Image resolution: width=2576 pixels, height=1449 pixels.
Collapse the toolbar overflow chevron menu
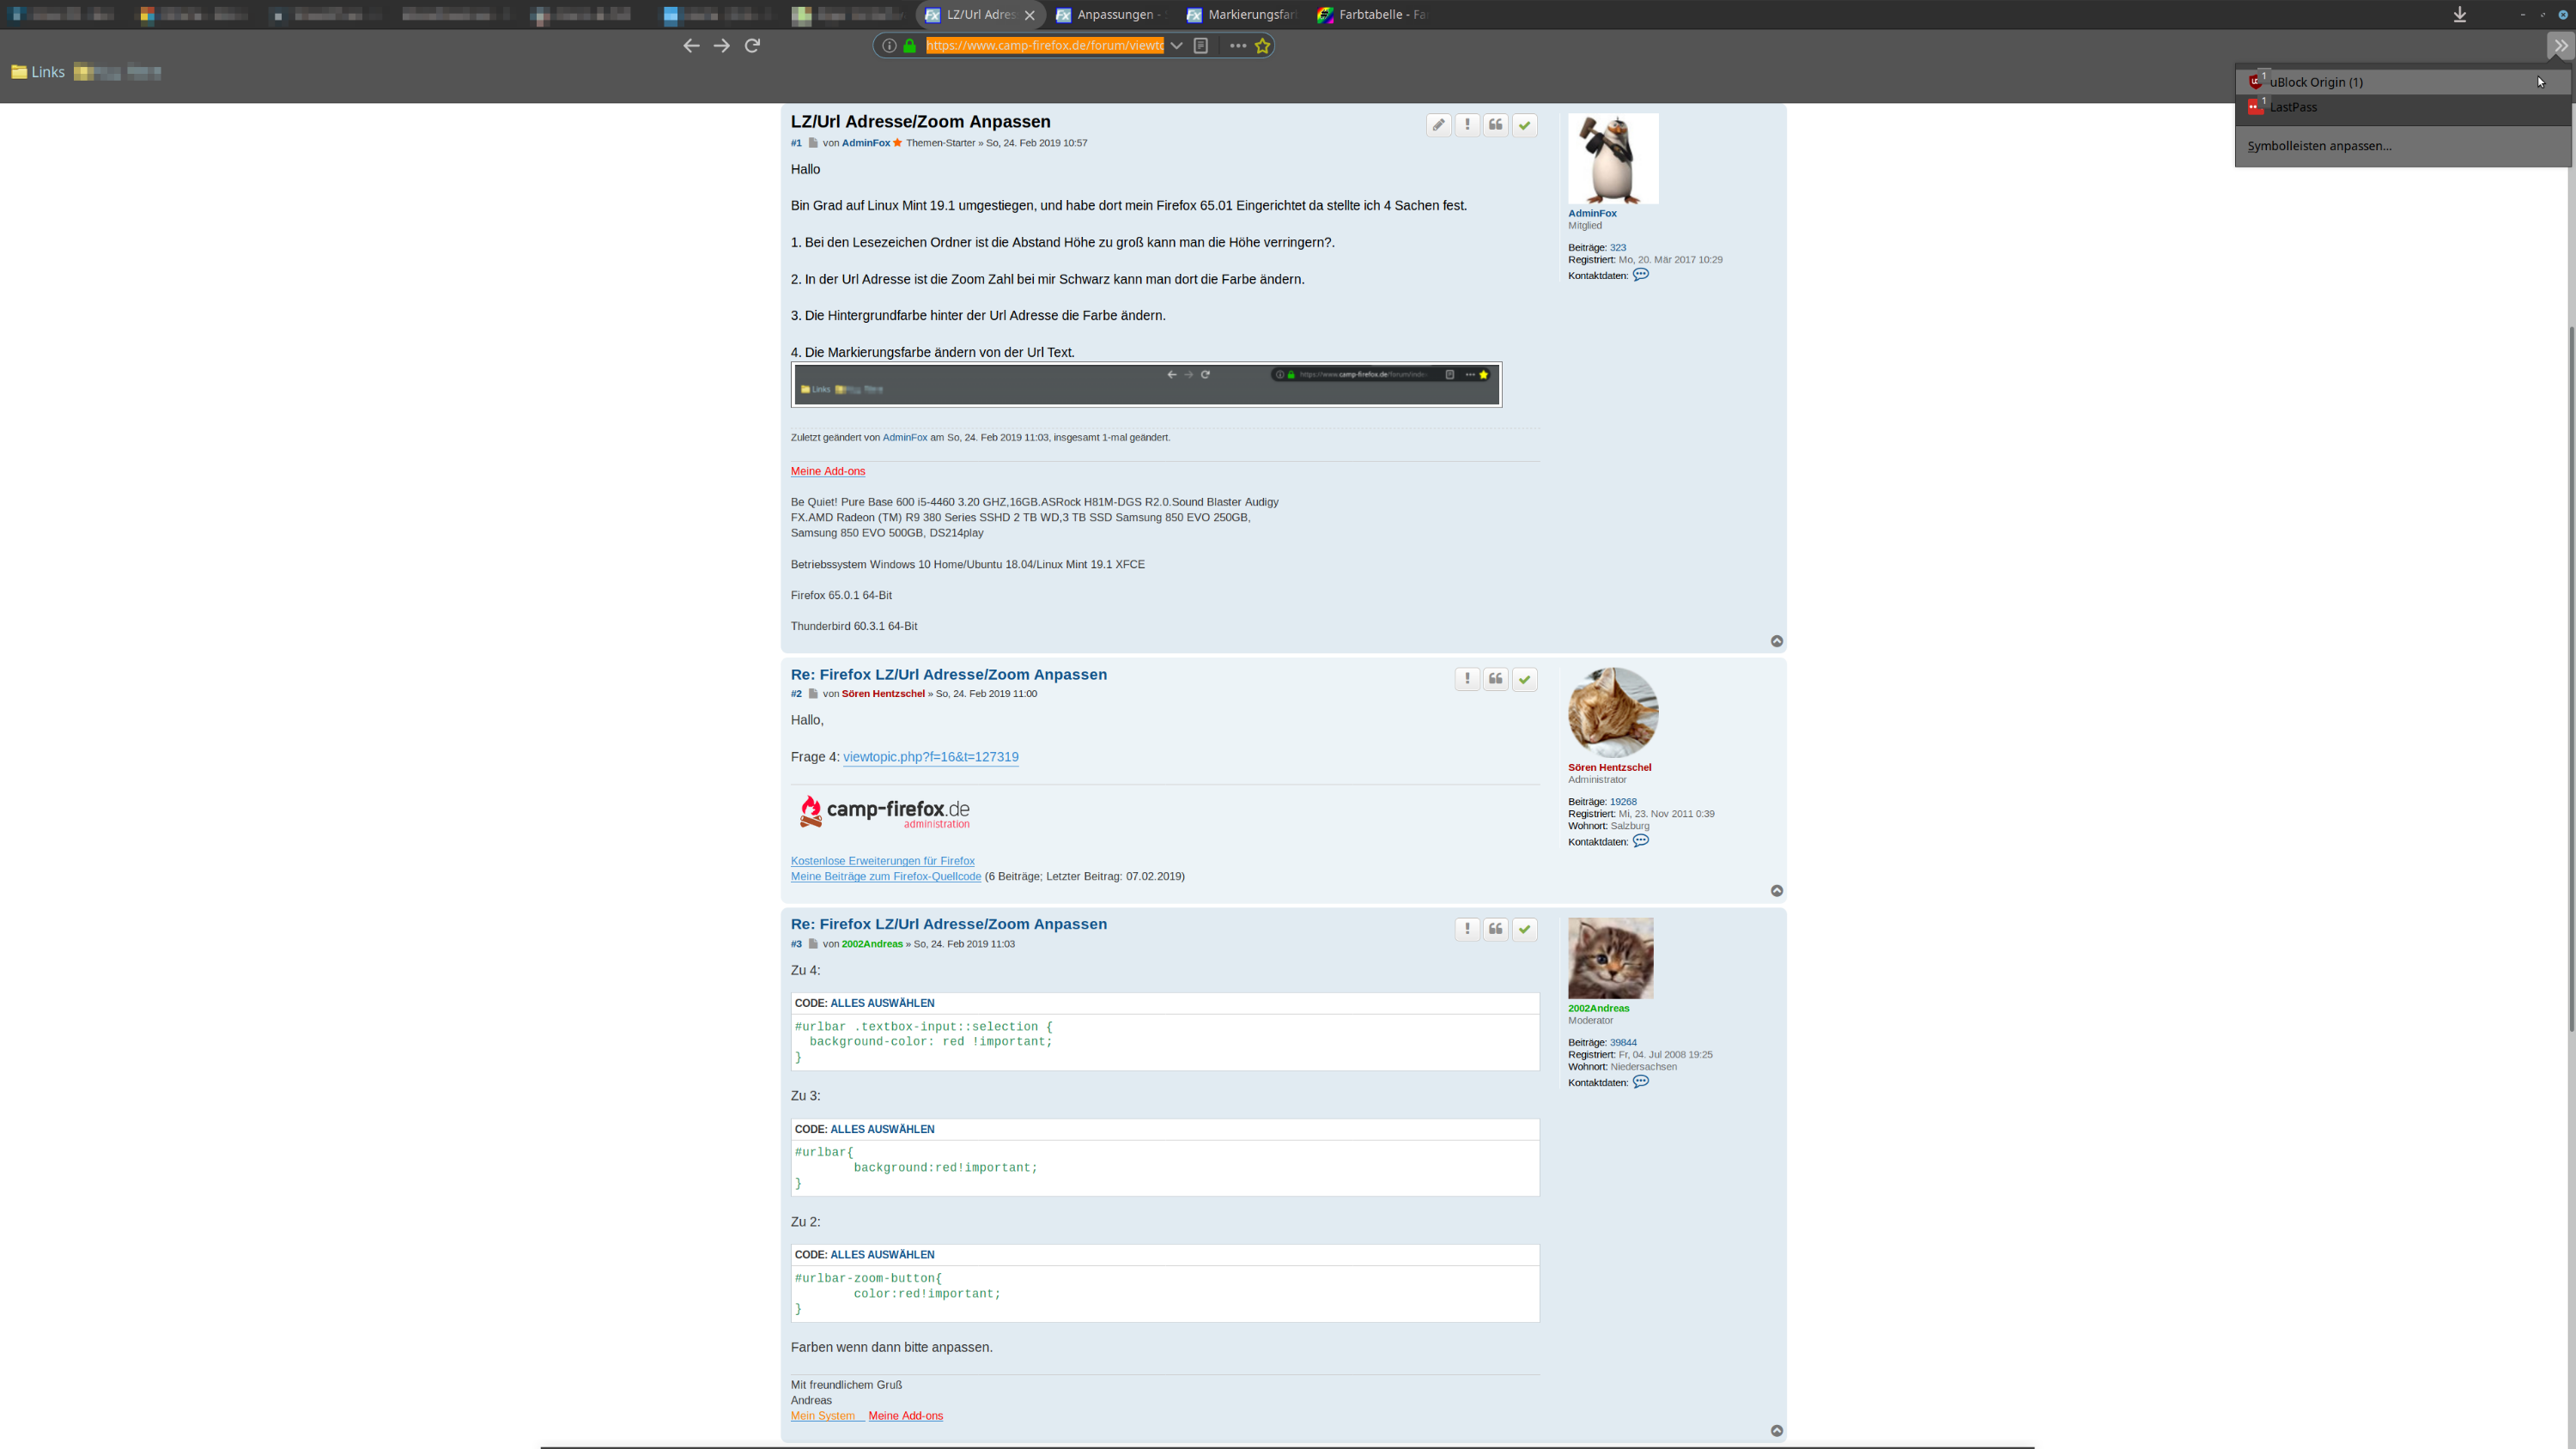point(2560,45)
